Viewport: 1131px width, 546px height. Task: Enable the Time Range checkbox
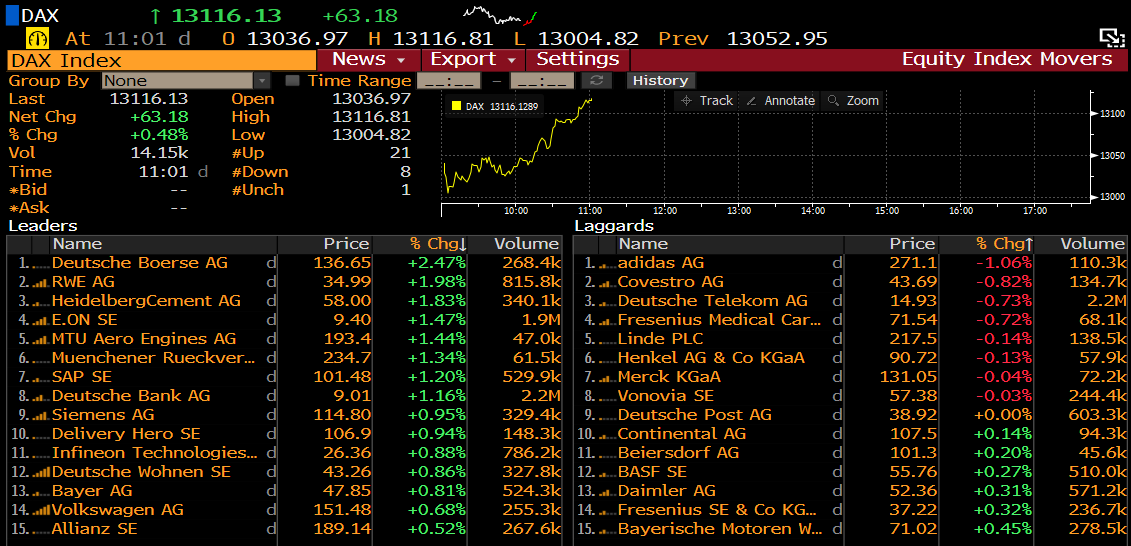[292, 81]
